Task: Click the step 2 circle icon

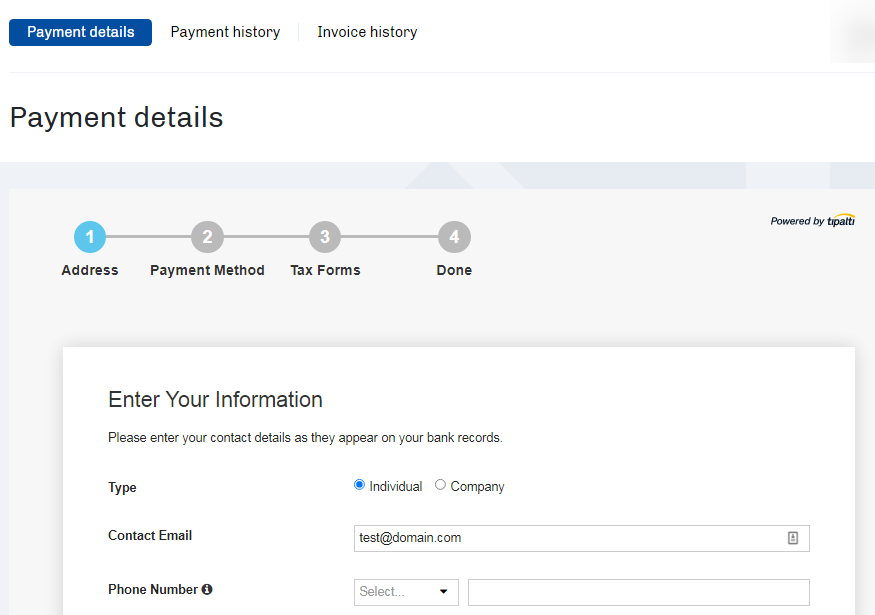Action: 207,237
